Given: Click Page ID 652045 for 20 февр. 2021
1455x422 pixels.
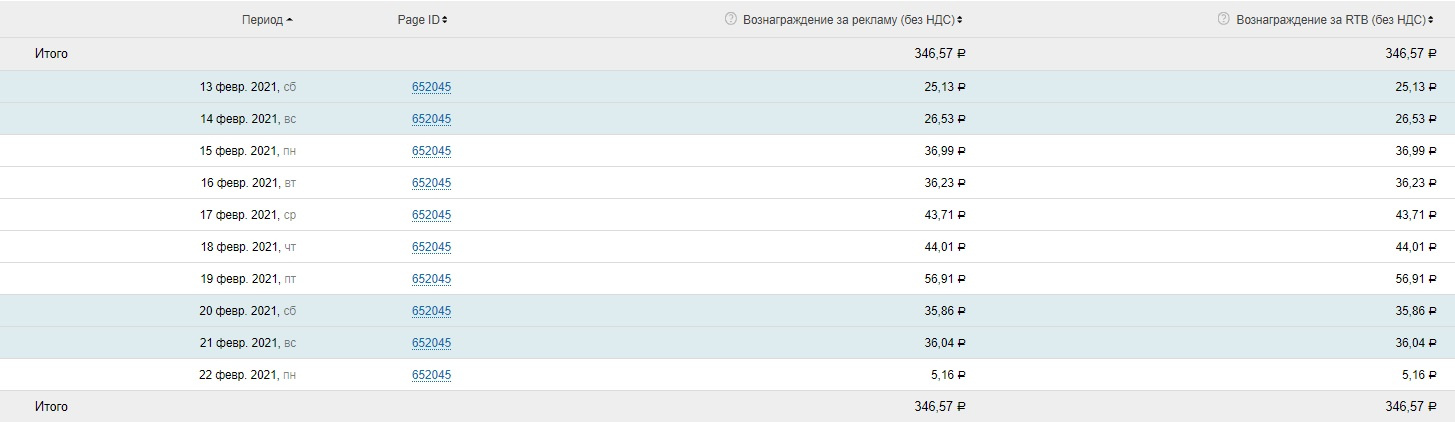Looking at the screenshot, I should tap(431, 311).
